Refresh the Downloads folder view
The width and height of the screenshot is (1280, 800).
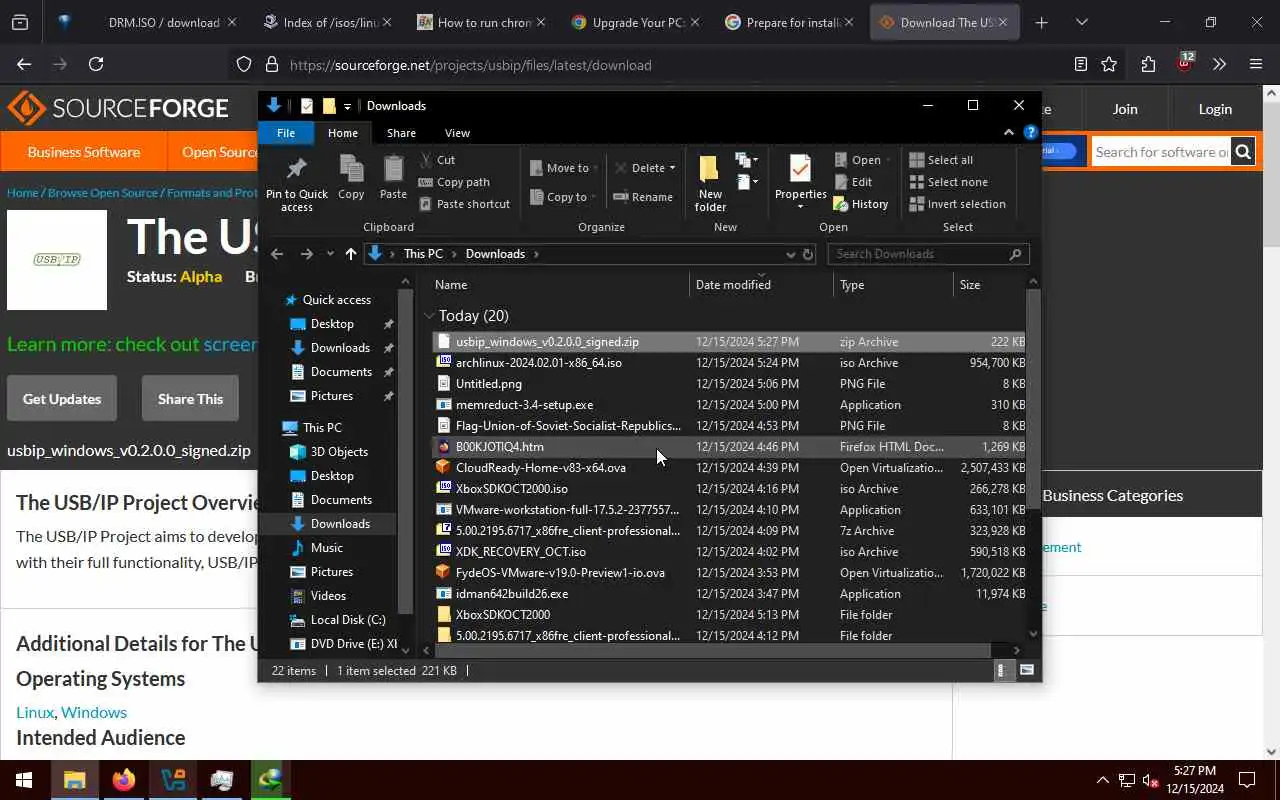coord(808,254)
